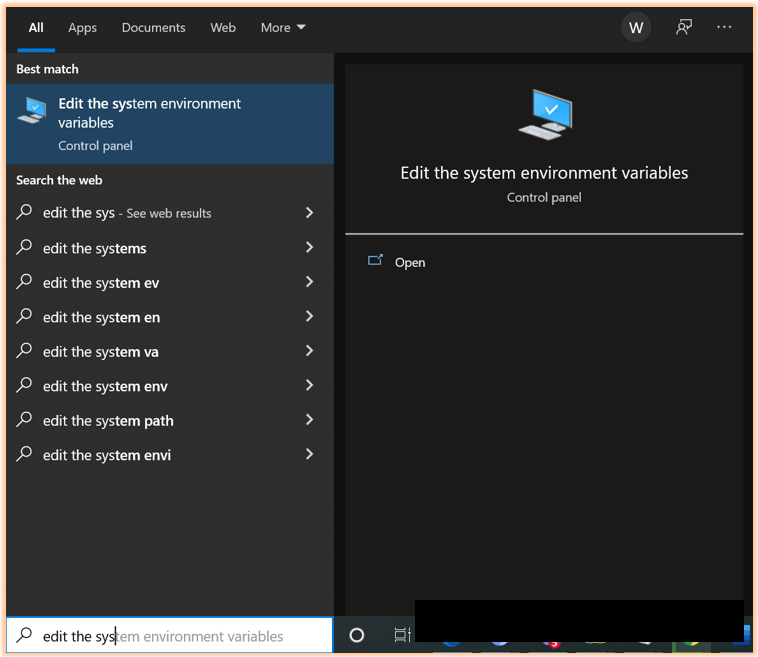758x657 pixels.
Task: Click search icon beside 'edit the system en'
Action: (x=24, y=316)
